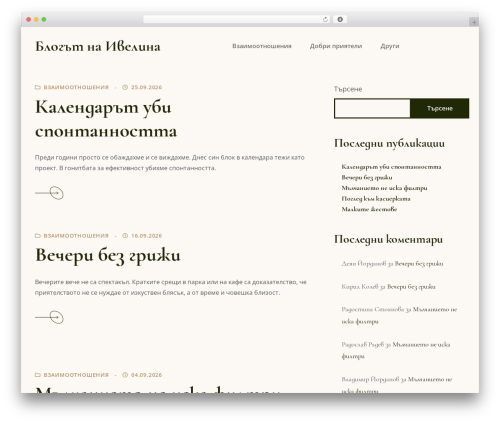The height and width of the screenshot is (423, 500).
Task: Click the Последни публикации heading
Action: point(389,143)
